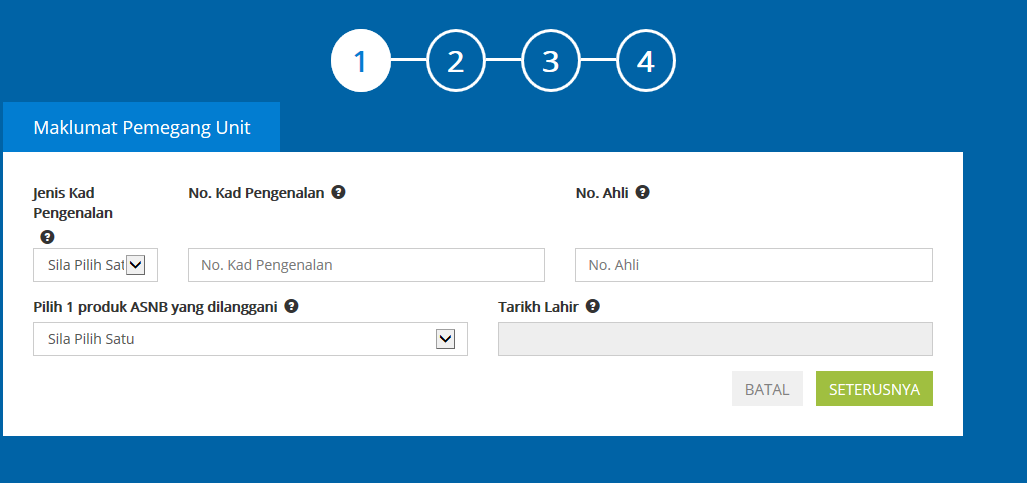1027x483 pixels.
Task: Select step 4 circle in progress indicator
Action: point(646,61)
